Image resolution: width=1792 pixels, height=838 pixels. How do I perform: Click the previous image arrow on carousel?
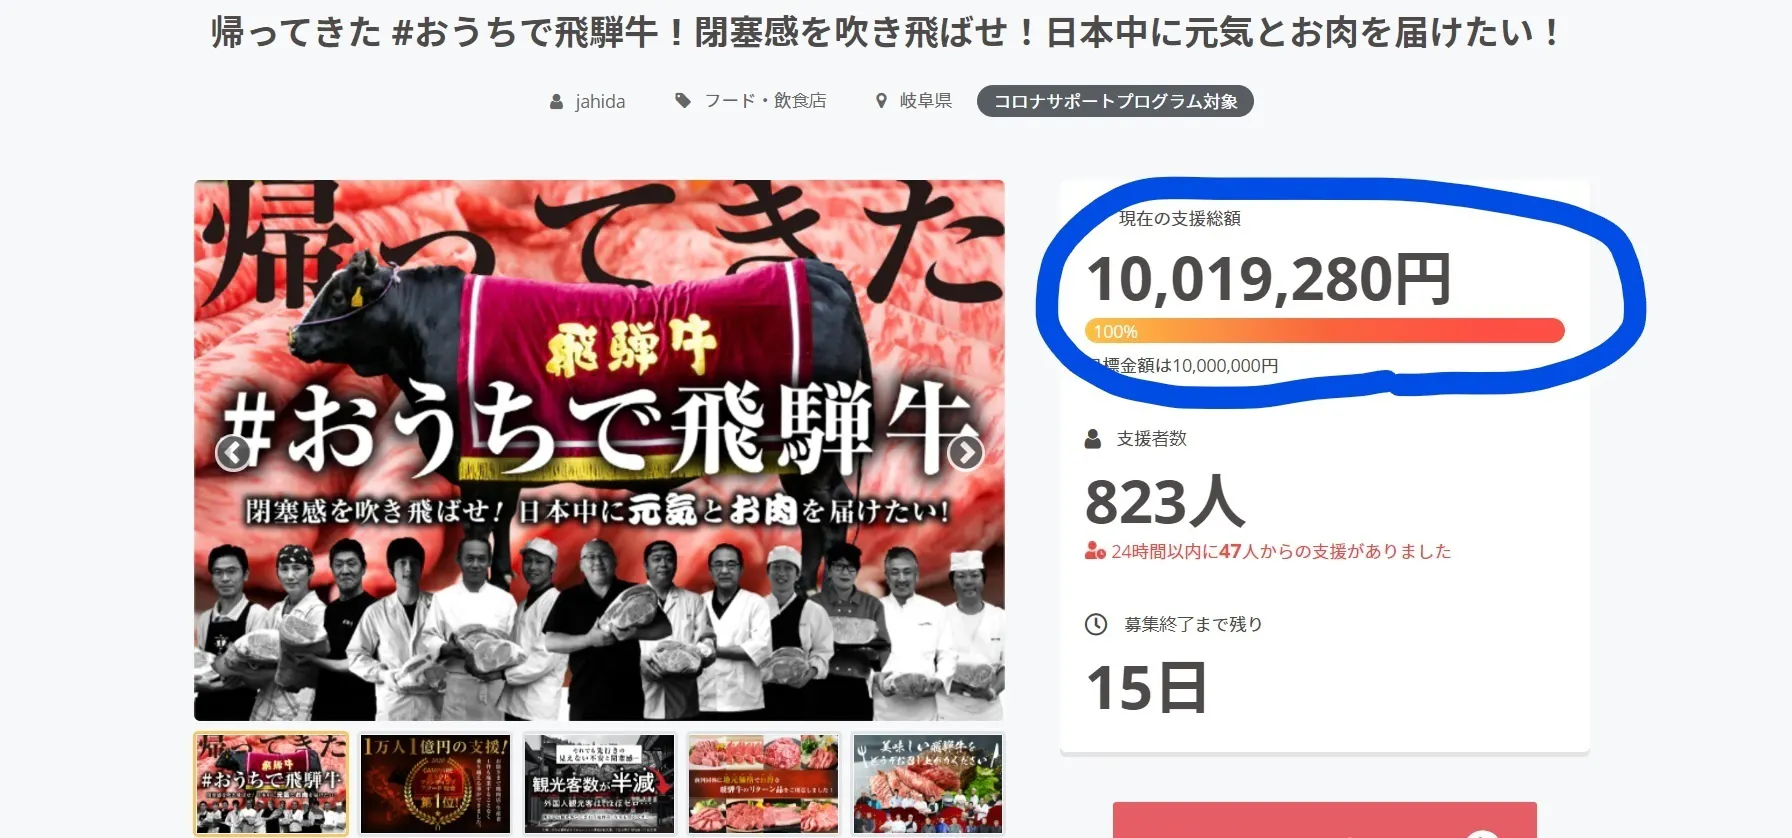(x=233, y=453)
